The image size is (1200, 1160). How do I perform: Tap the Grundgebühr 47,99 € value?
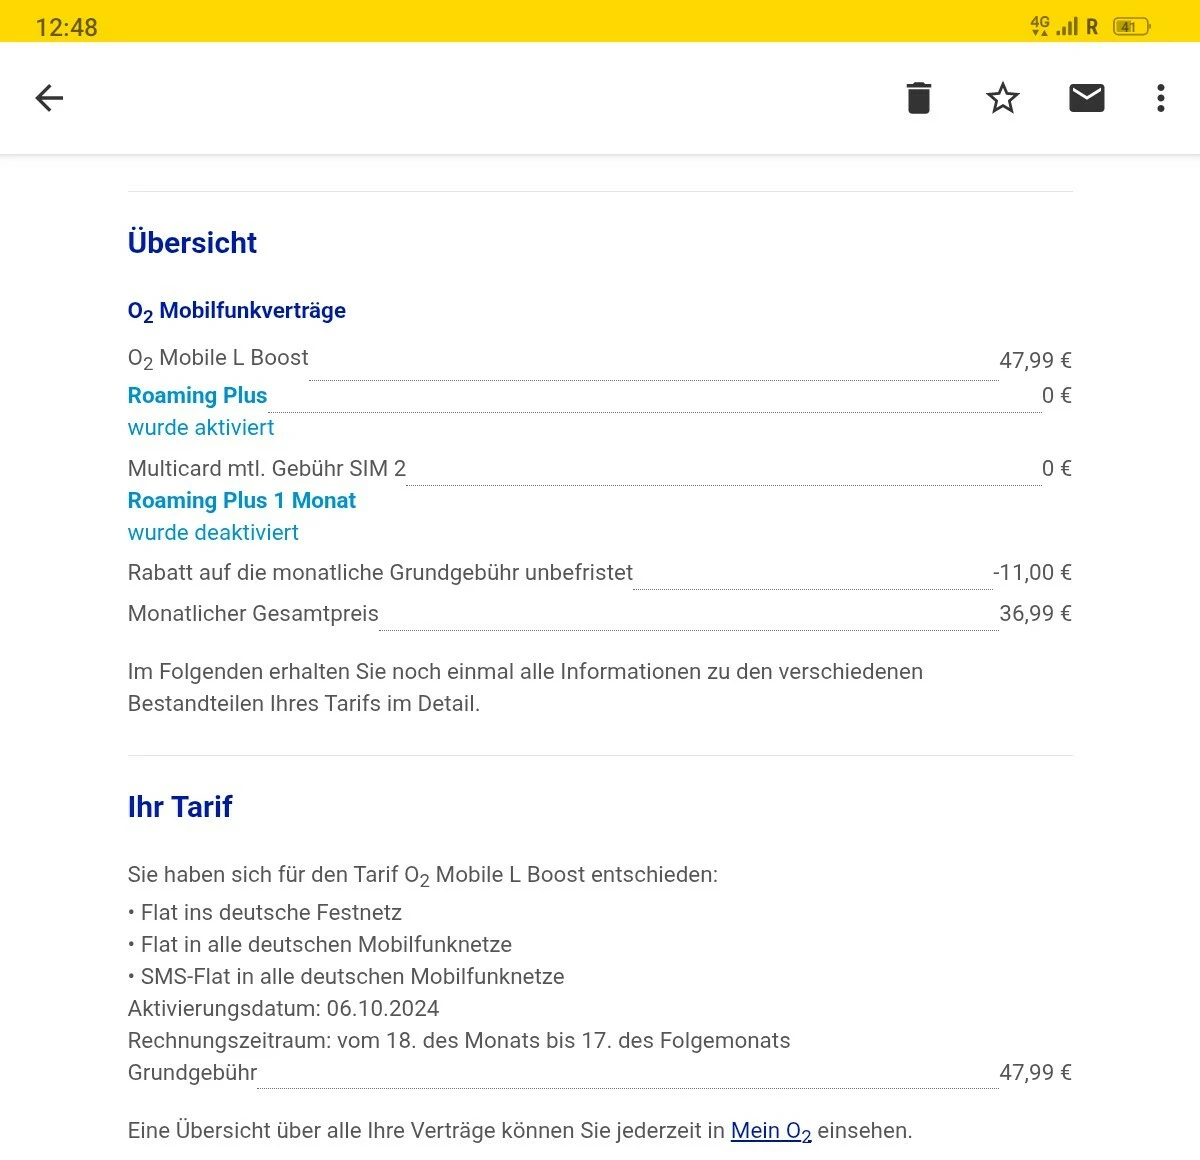[x=1035, y=1072]
